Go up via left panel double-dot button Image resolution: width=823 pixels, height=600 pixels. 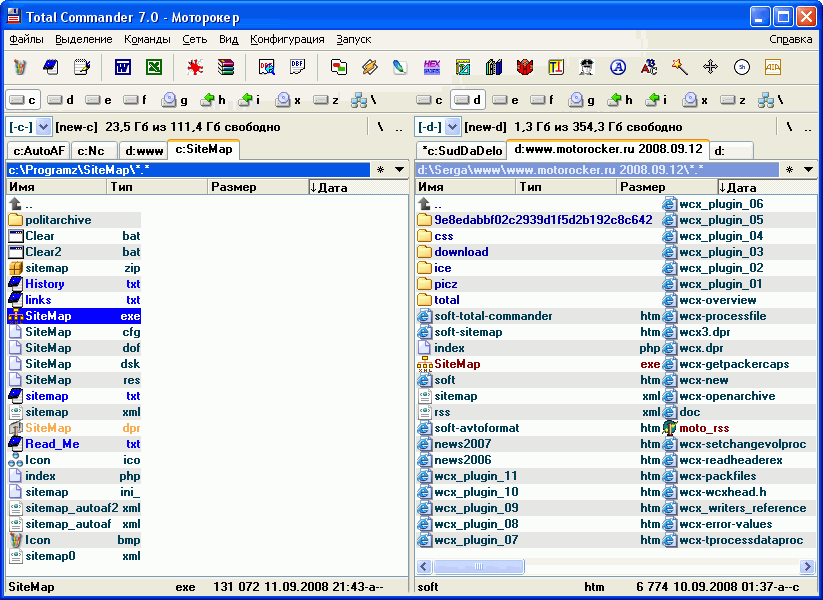click(399, 127)
